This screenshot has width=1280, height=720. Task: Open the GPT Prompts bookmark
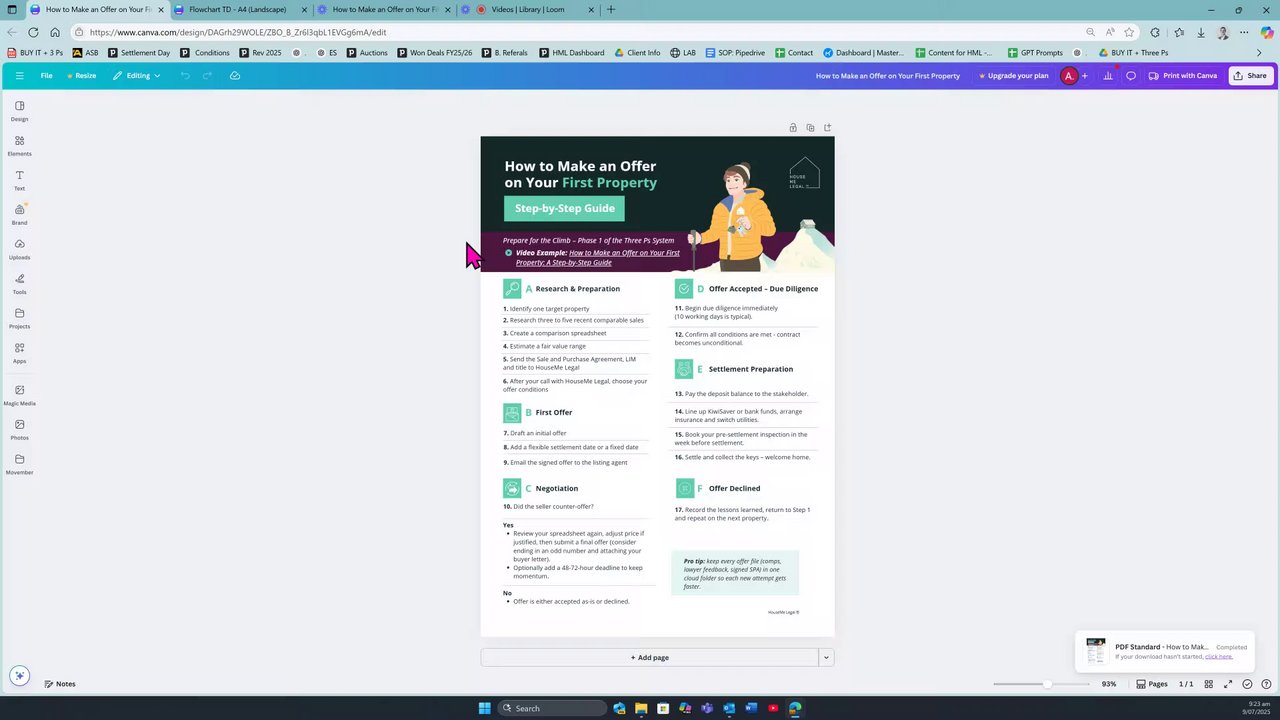(x=1034, y=53)
